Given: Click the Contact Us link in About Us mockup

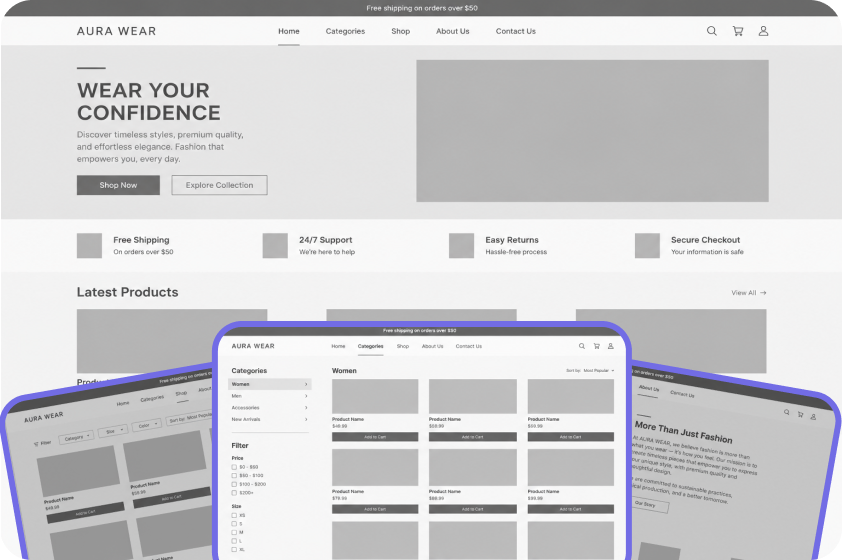Looking at the screenshot, I should (682, 394).
